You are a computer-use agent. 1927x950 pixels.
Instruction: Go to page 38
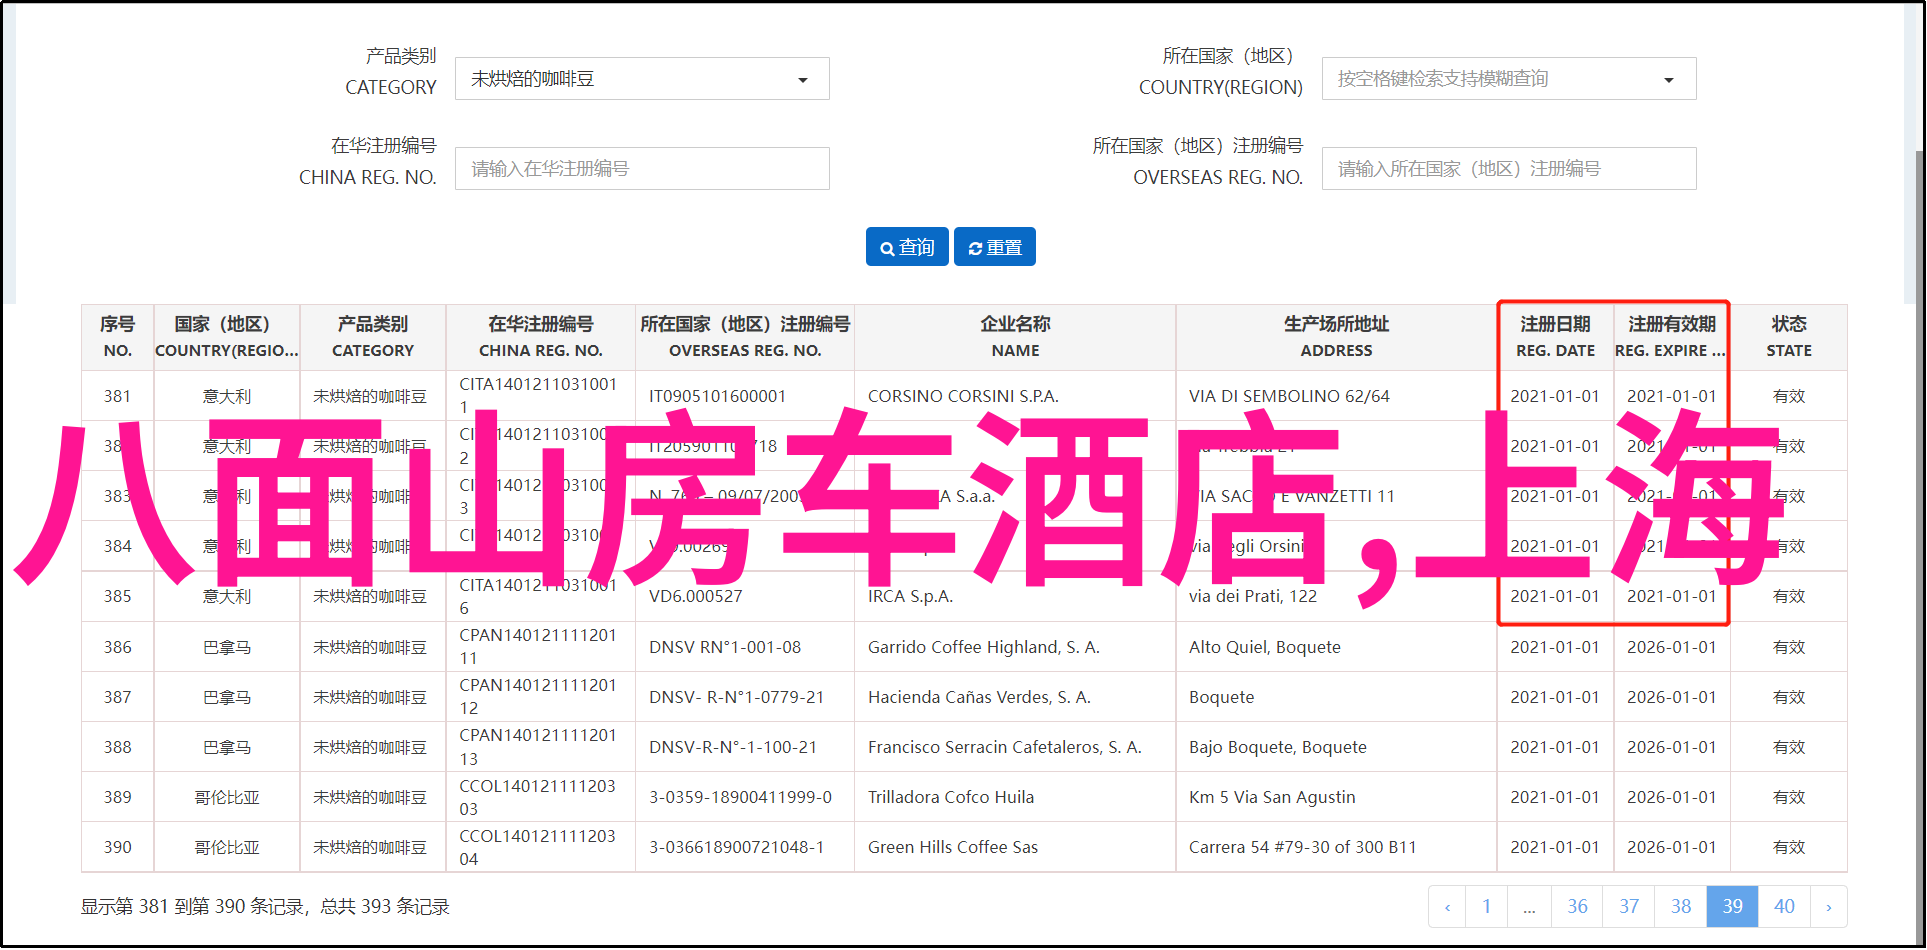point(1681,907)
